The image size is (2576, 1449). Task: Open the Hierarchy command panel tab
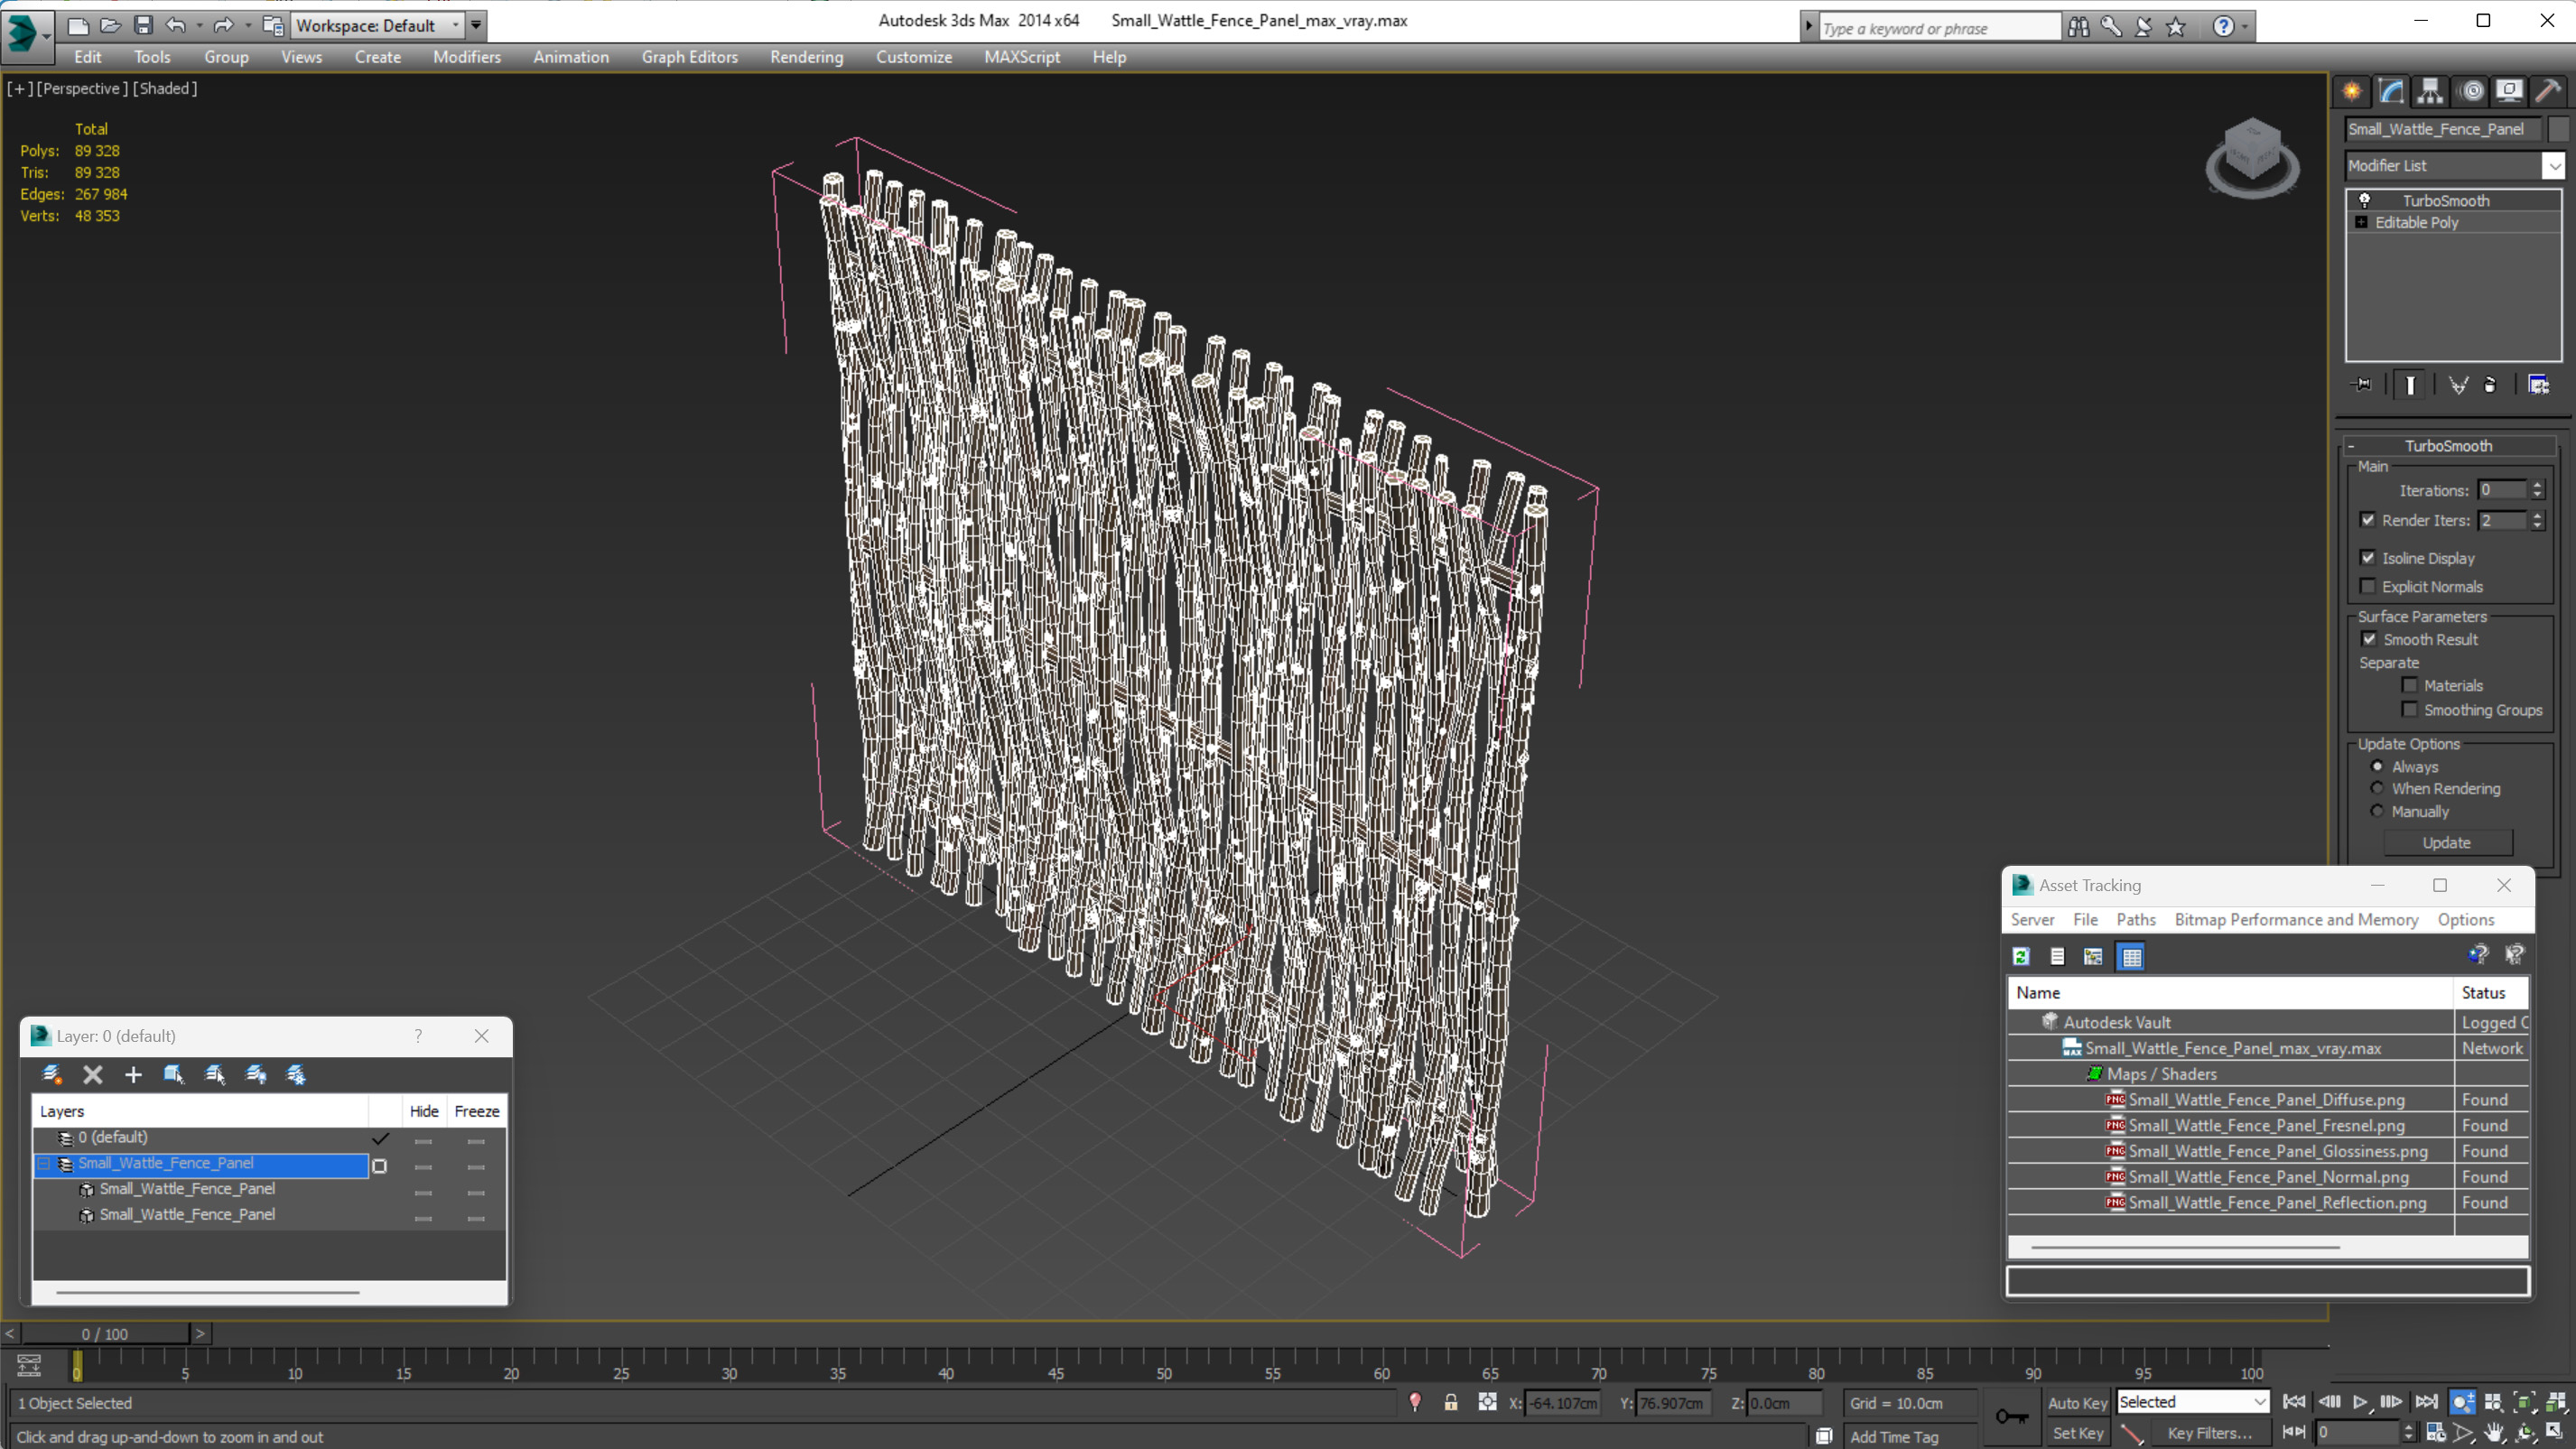tap(2430, 91)
